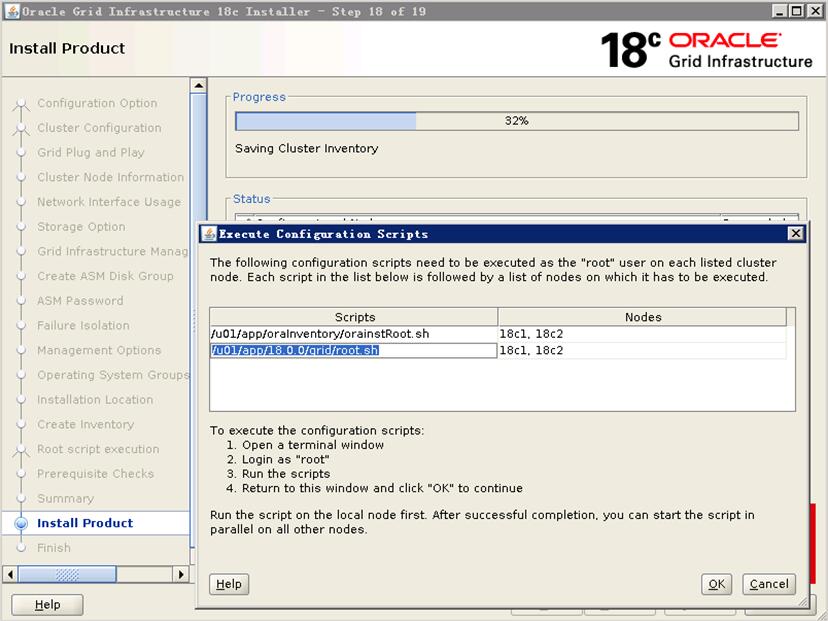
Task: Click the sidebar vertical scrollbar thumb
Action: [x=198, y=321]
